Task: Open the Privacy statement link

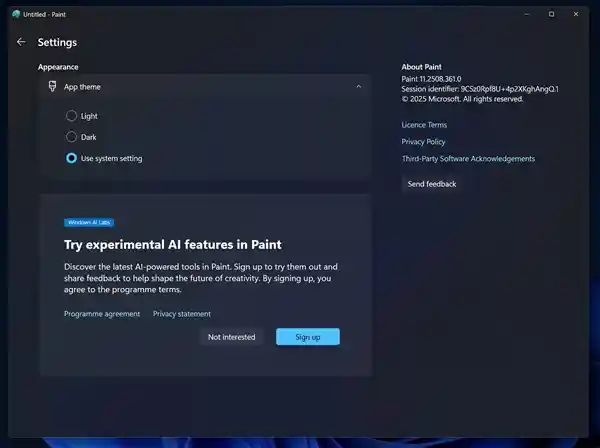Action: point(182,314)
